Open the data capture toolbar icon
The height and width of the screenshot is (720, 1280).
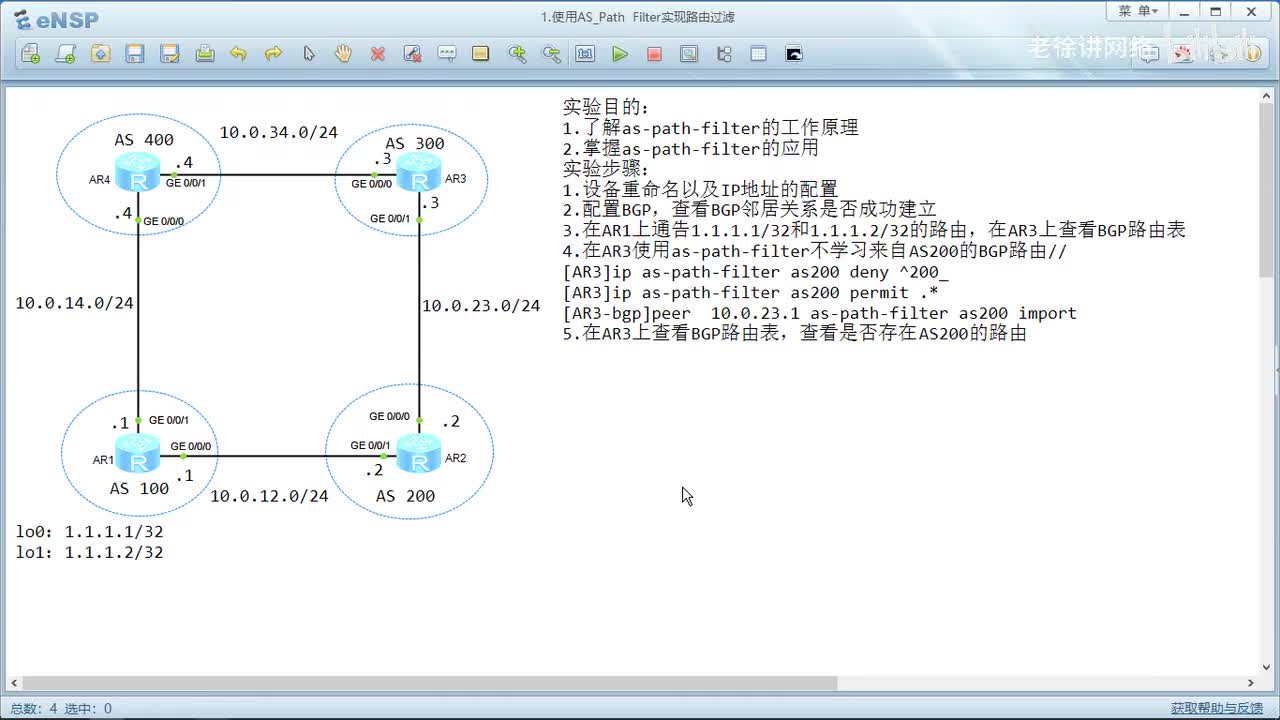tap(689, 54)
